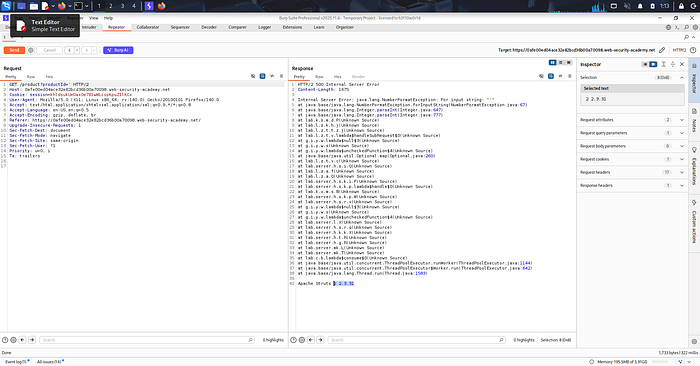Click the Burp AI button
The height and width of the screenshot is (366, 700).
(118, 50)
